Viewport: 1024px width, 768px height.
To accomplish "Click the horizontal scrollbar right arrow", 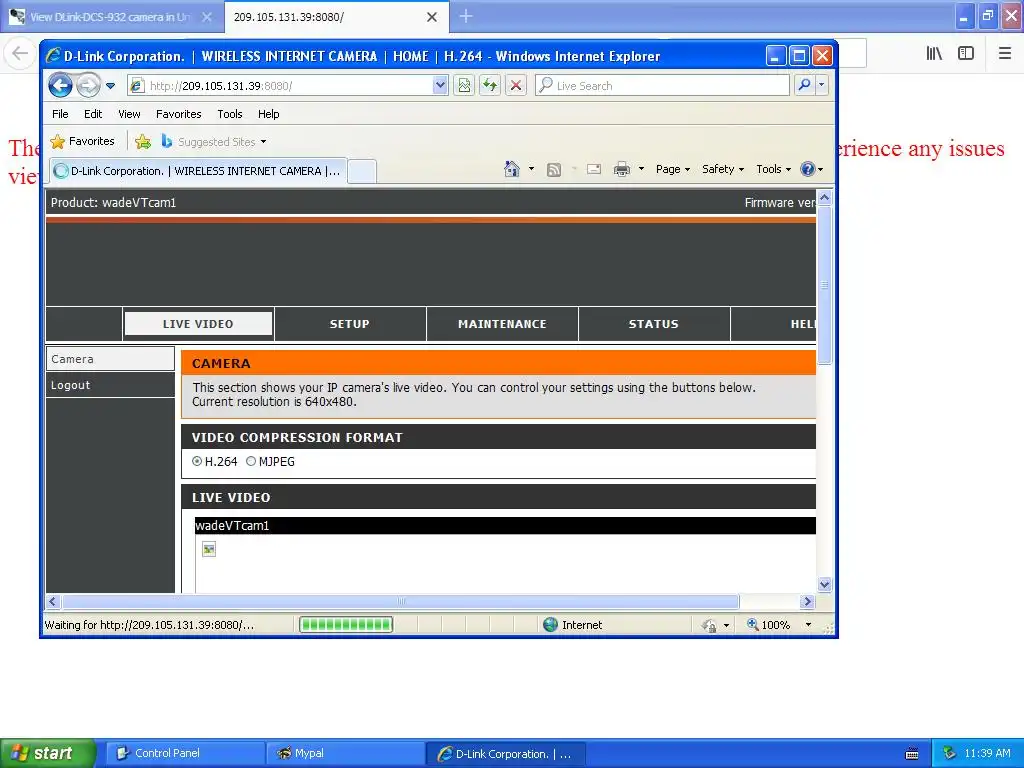I will (807, 601).
